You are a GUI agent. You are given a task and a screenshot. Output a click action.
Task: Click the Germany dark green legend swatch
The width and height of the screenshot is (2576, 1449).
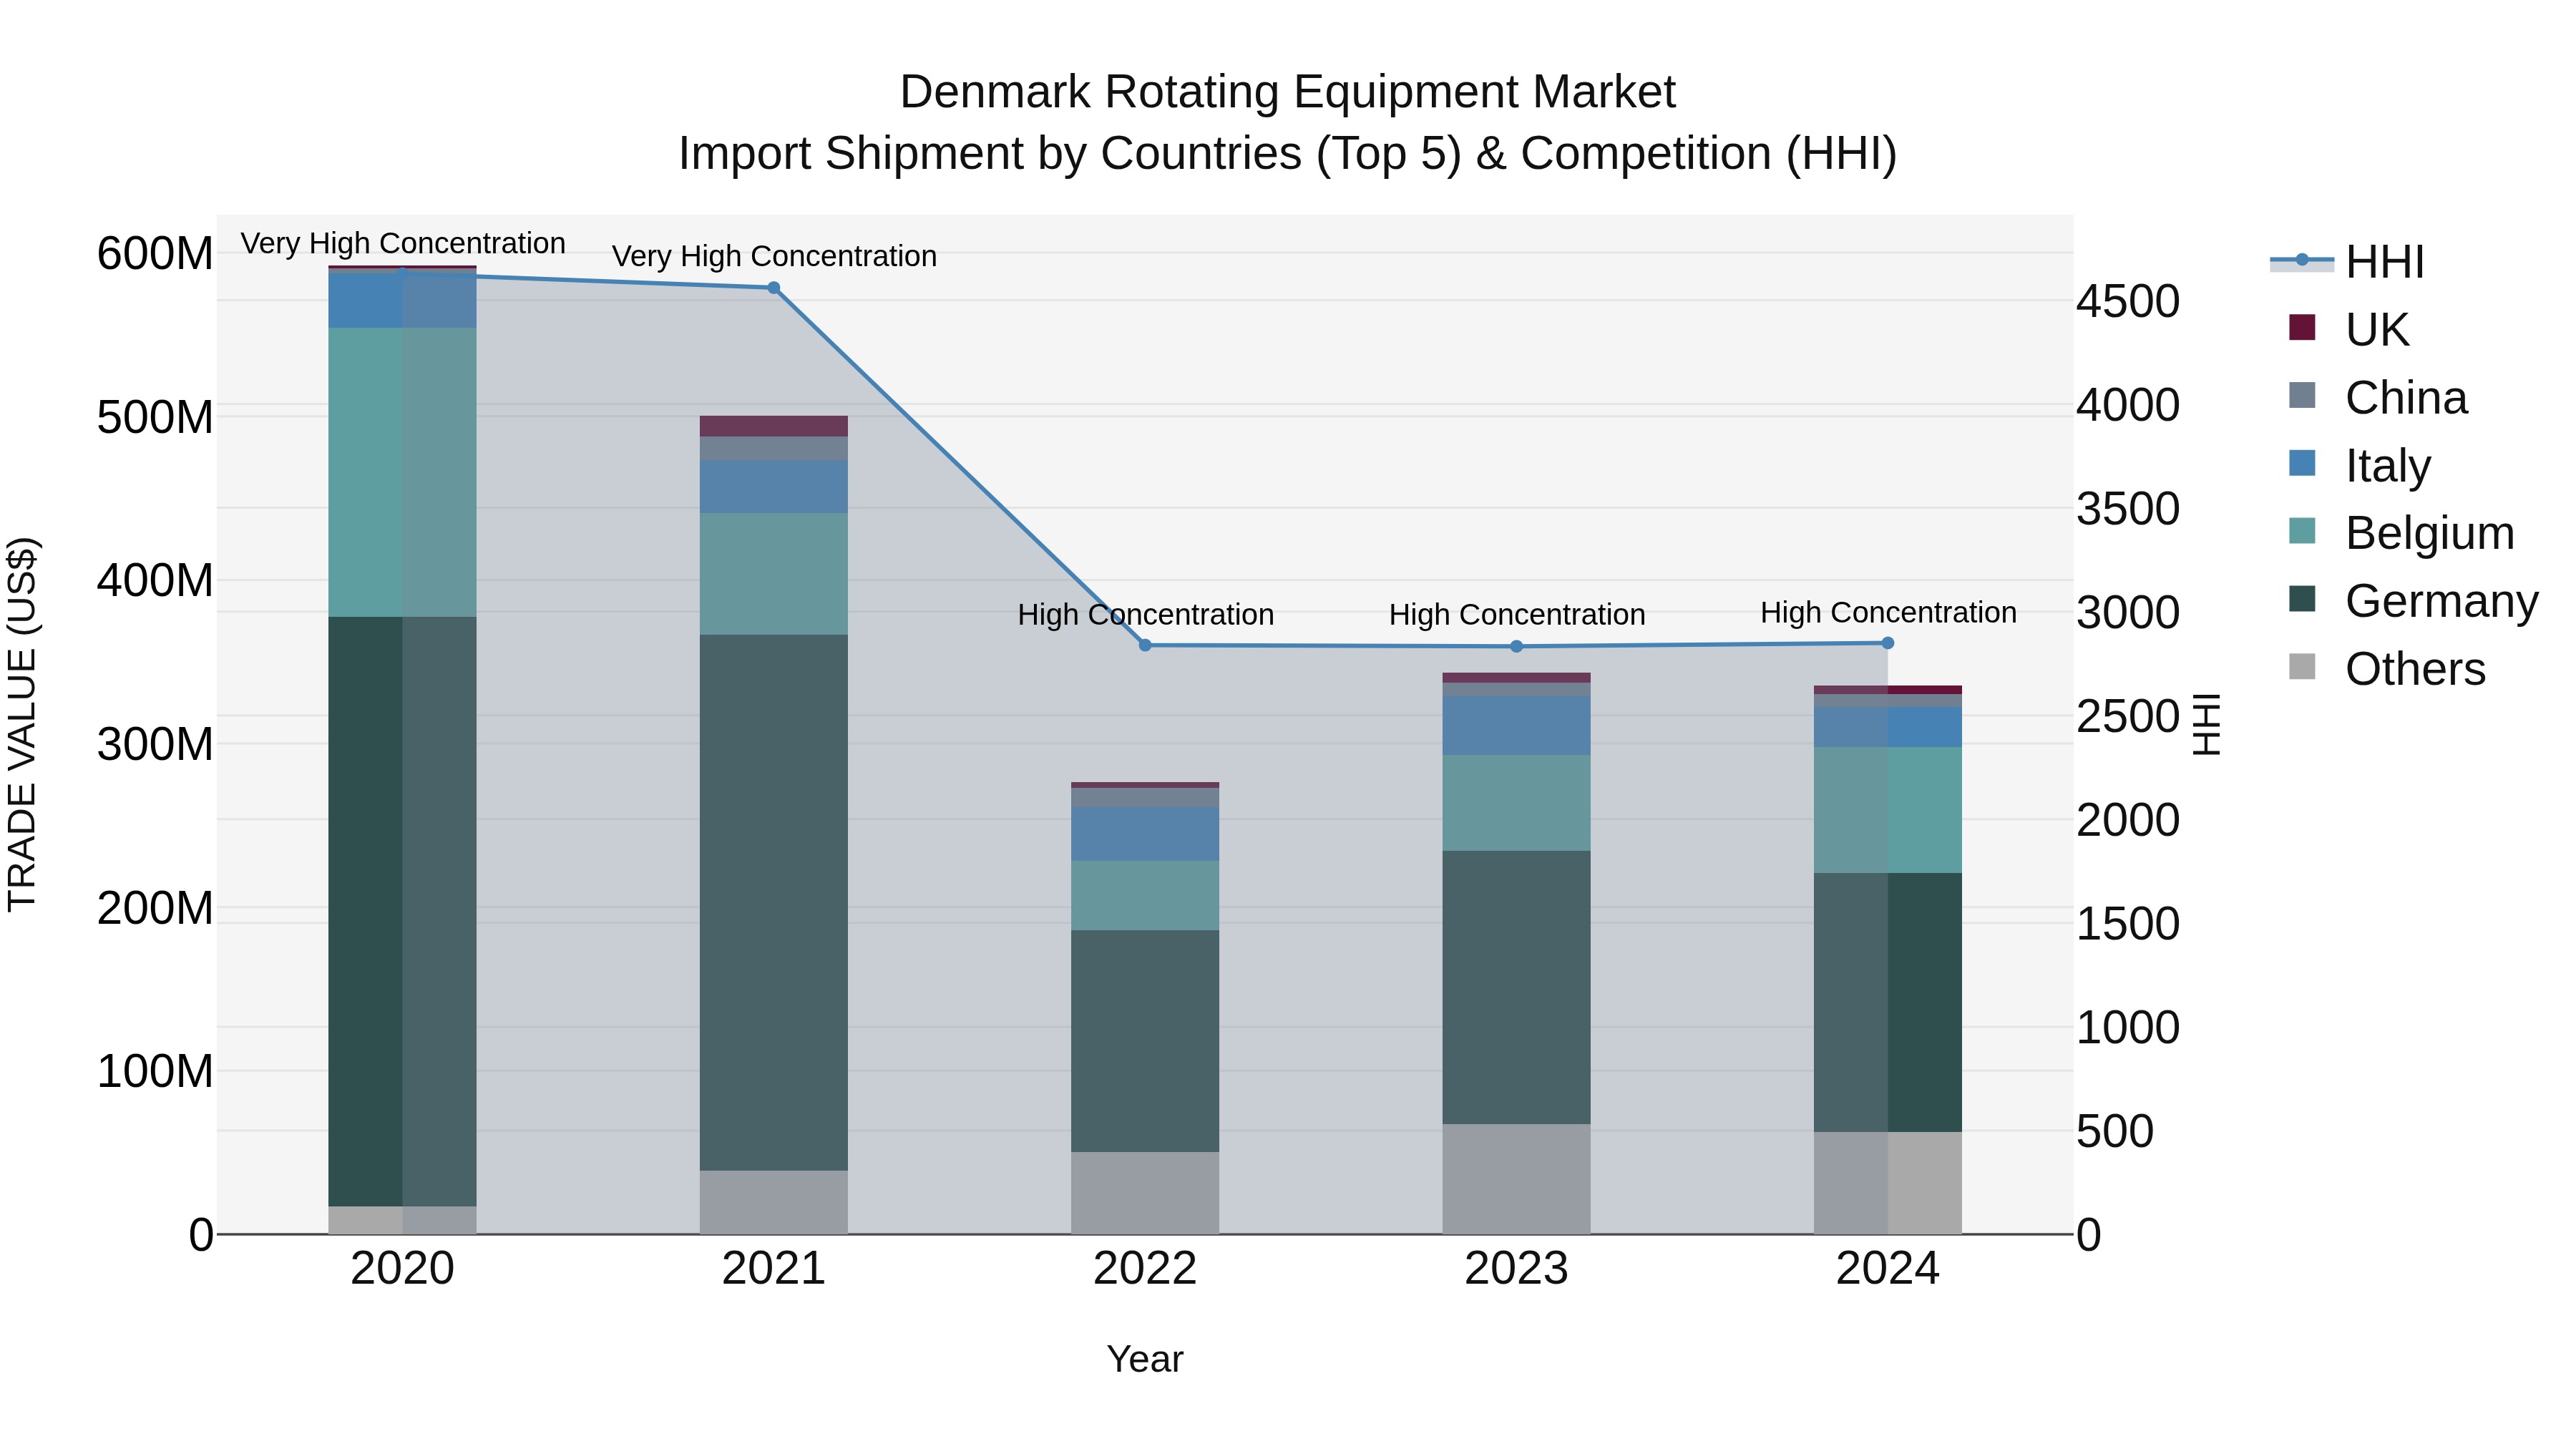2302,598
